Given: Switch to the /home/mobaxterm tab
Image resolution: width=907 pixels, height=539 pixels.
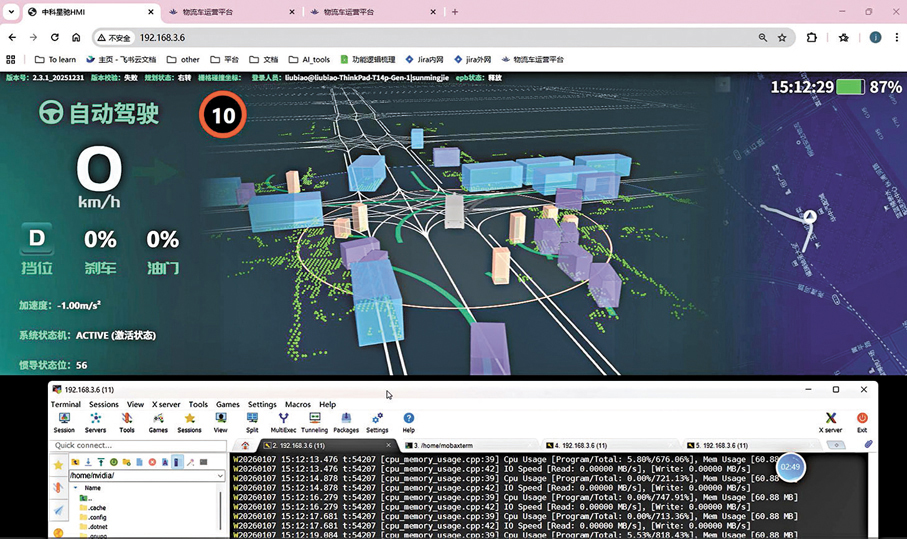Looking at the screenshot, I should pyautogui.click(x=438, y=445).
